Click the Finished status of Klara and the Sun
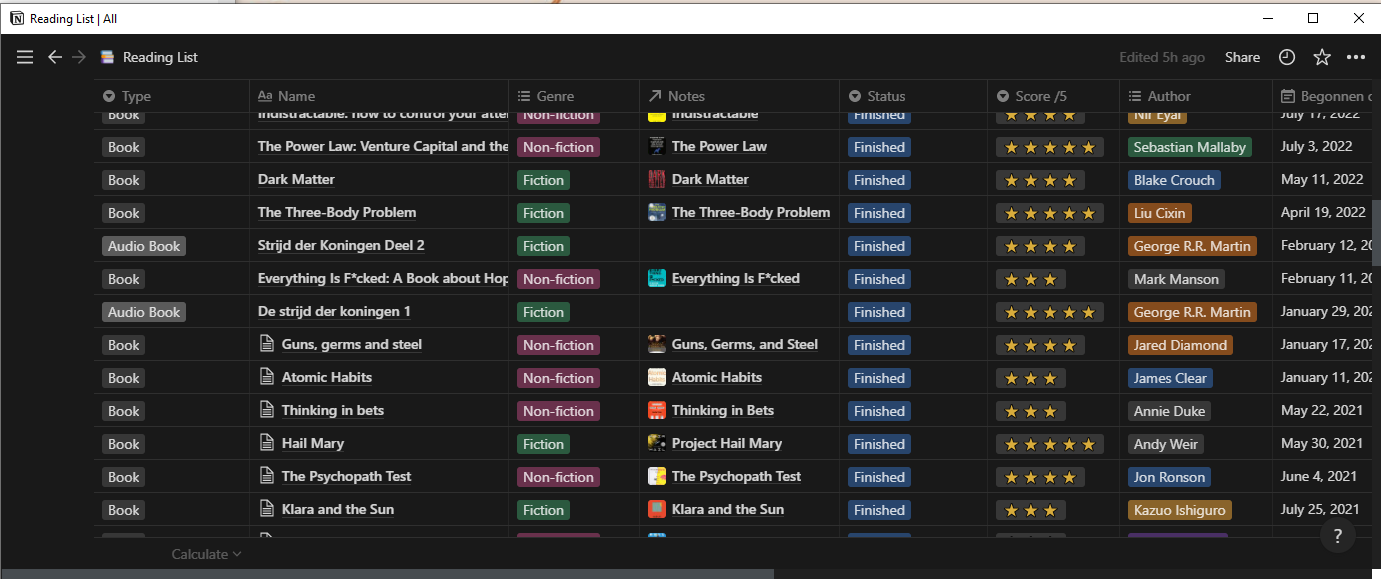The width and height of the screenshot is (1381, 579). tap(879, 510)
